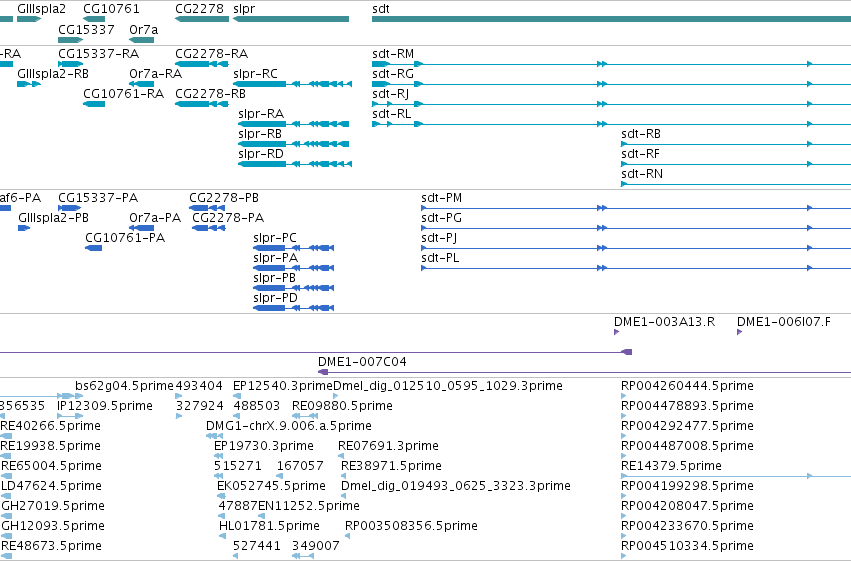Screen dimensions: 851x561
Task: Select the DME1-006I07.F marker
Action: pyautogui.click(x=739, y=332)
